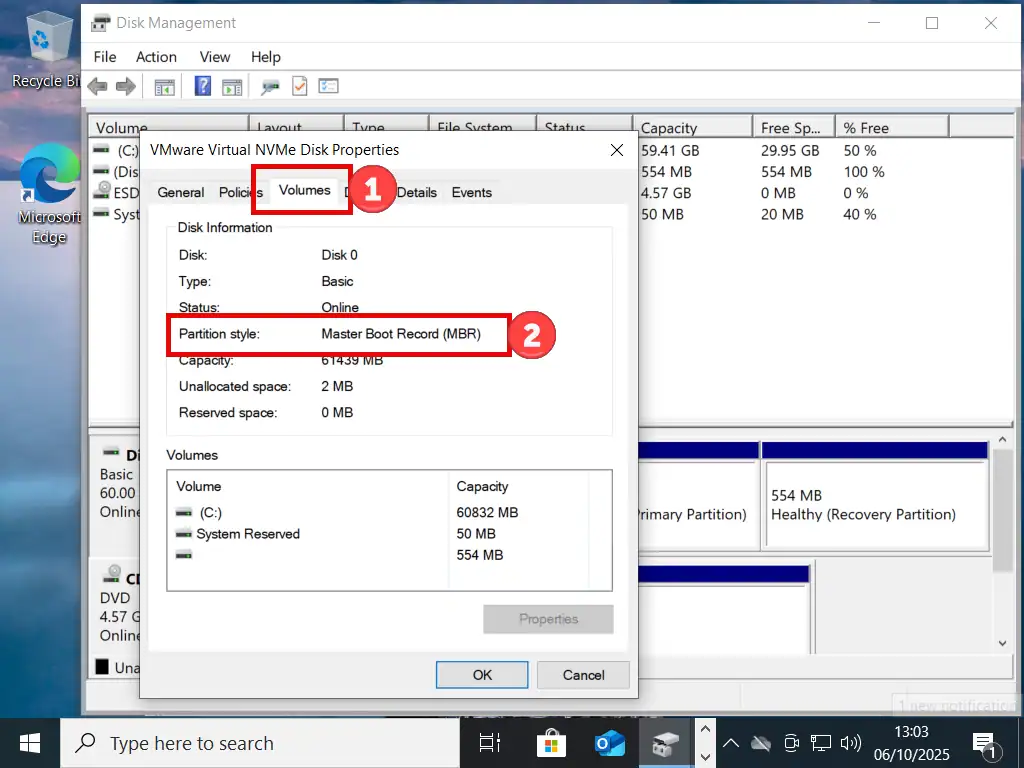Viewport: 1024px width, 768px height.
Task: Click the Back arrow in the toolbar
Action: 97,87
